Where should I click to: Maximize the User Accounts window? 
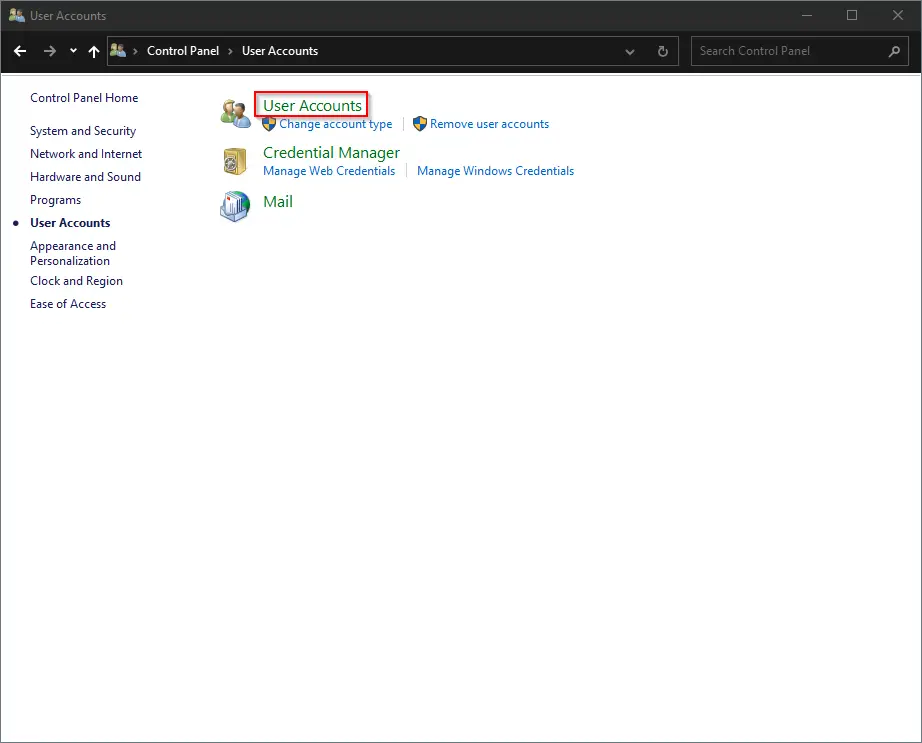click(x=851, y=15)
